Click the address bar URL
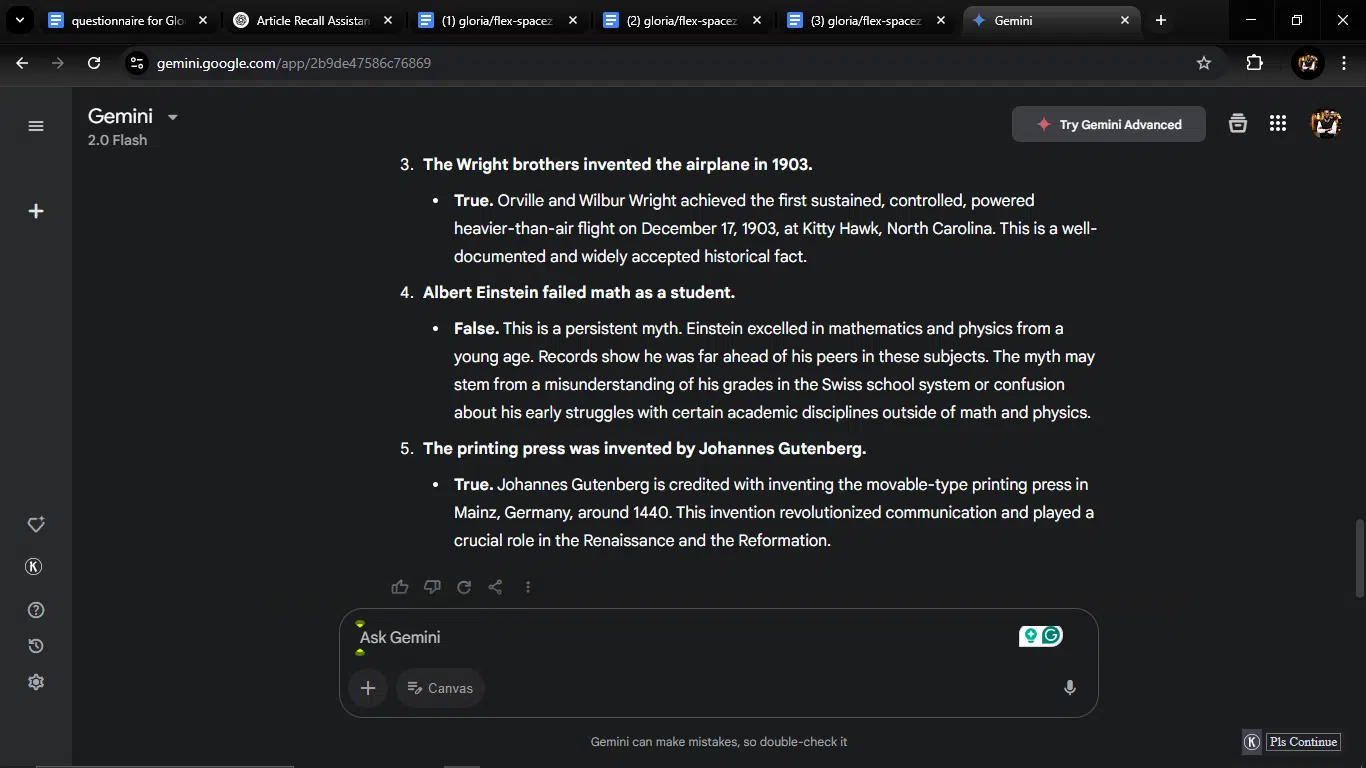The height and width of the screenshot is (768, 1366). [x=294, y=63]
